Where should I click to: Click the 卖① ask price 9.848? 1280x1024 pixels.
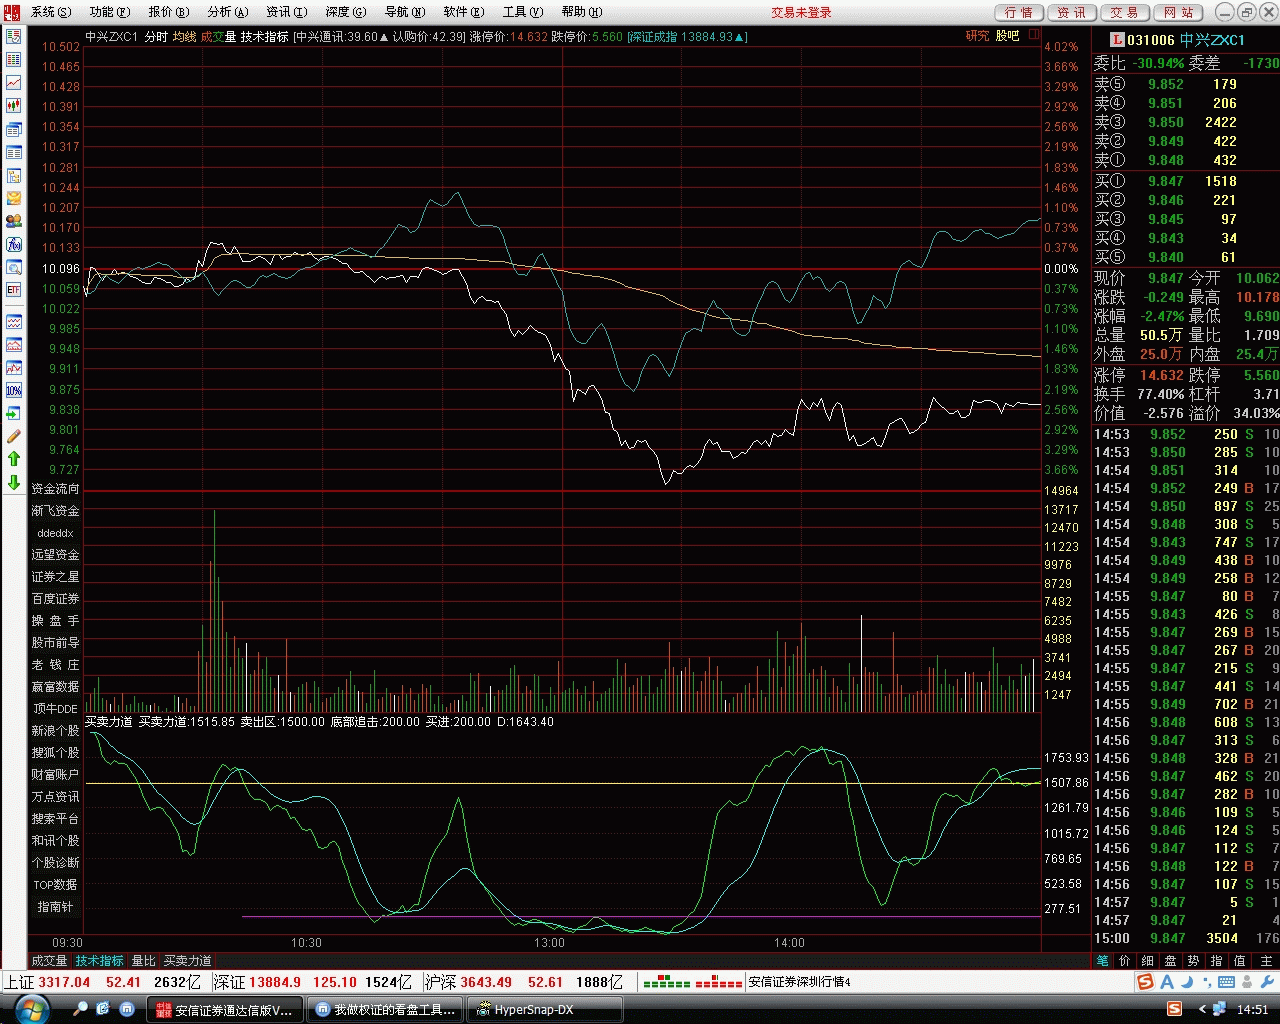(1166, 160)
